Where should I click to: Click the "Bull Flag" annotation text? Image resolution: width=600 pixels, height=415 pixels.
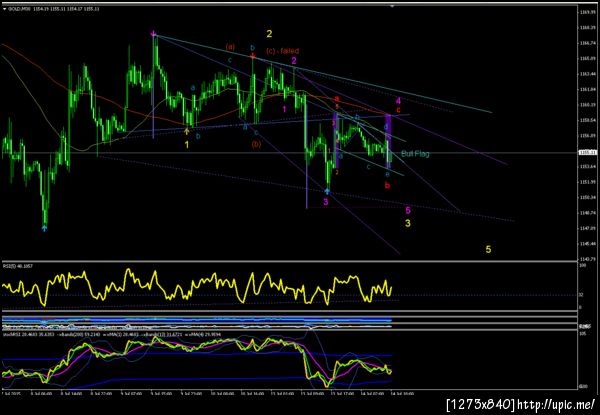415,154
